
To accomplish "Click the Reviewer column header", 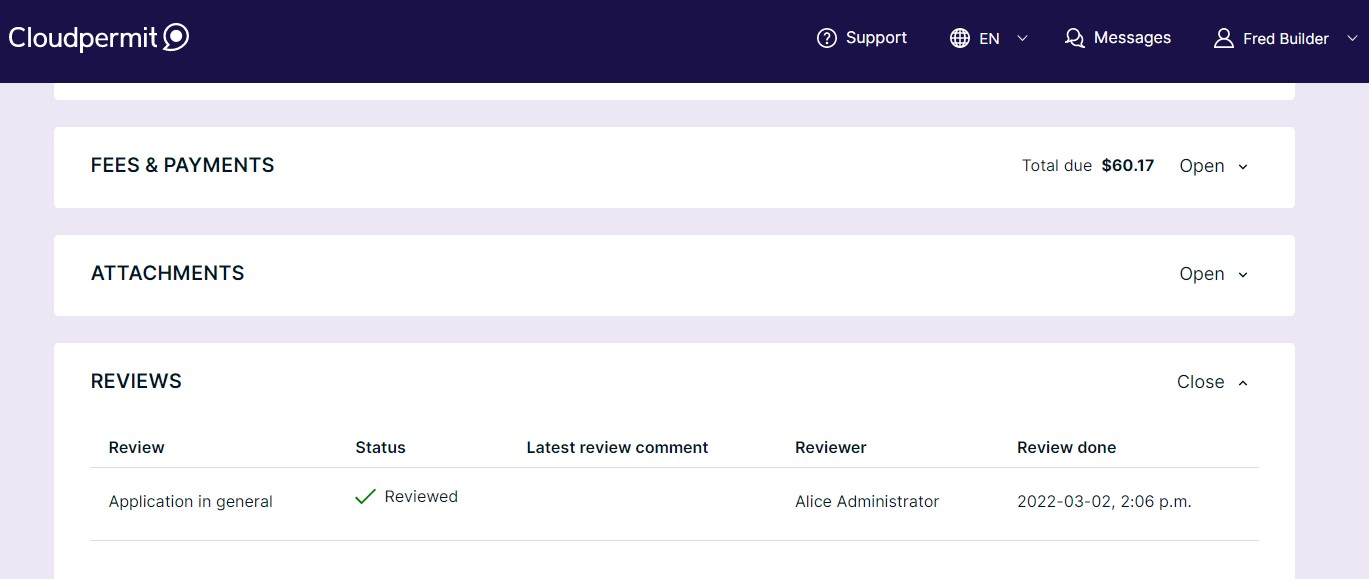I will tap(830, 447).
